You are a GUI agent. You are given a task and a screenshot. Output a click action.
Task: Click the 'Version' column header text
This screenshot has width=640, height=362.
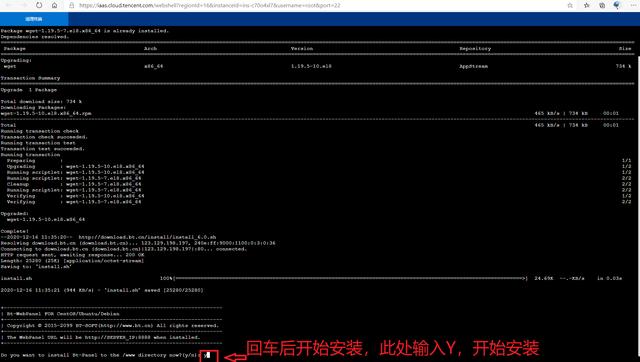[x=302, y=49]
